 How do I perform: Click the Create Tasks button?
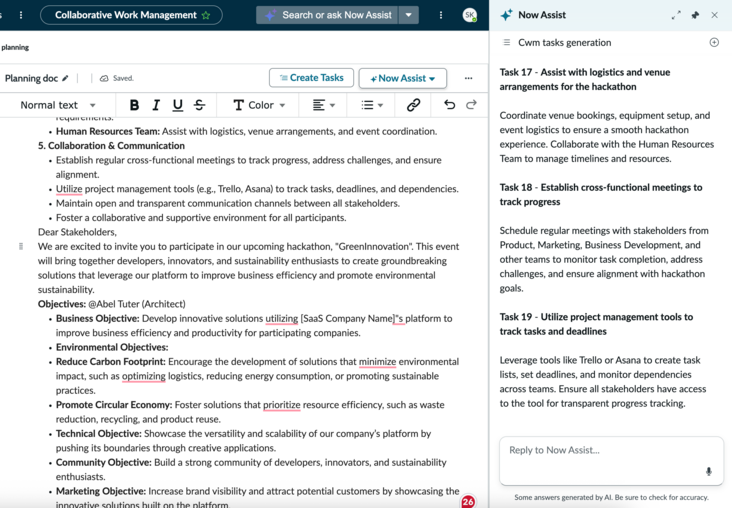tap(311, 78)
